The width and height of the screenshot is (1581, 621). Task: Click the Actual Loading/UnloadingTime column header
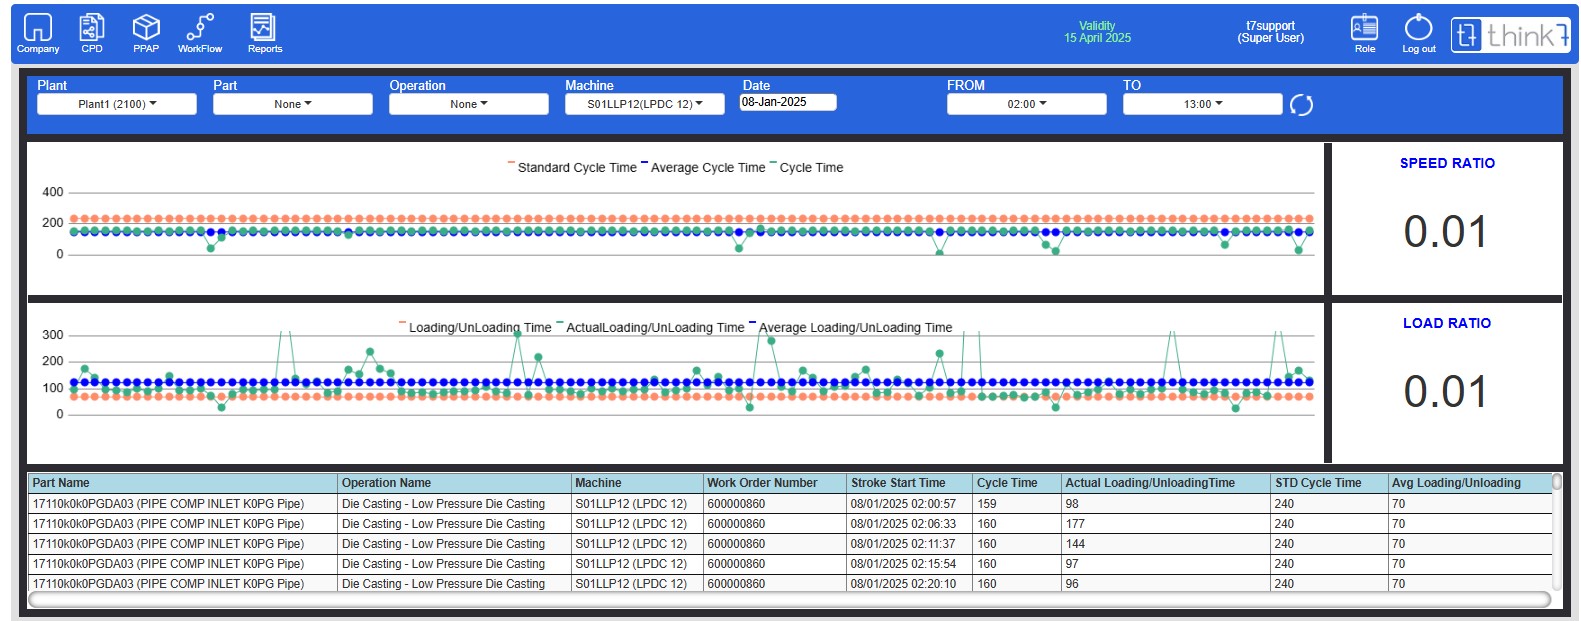(1166, 483)
